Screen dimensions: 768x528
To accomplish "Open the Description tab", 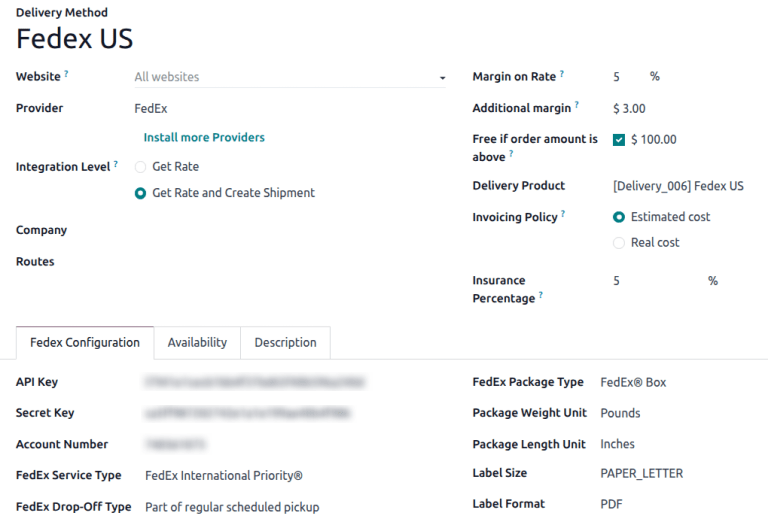I will [x=285, y=342].
